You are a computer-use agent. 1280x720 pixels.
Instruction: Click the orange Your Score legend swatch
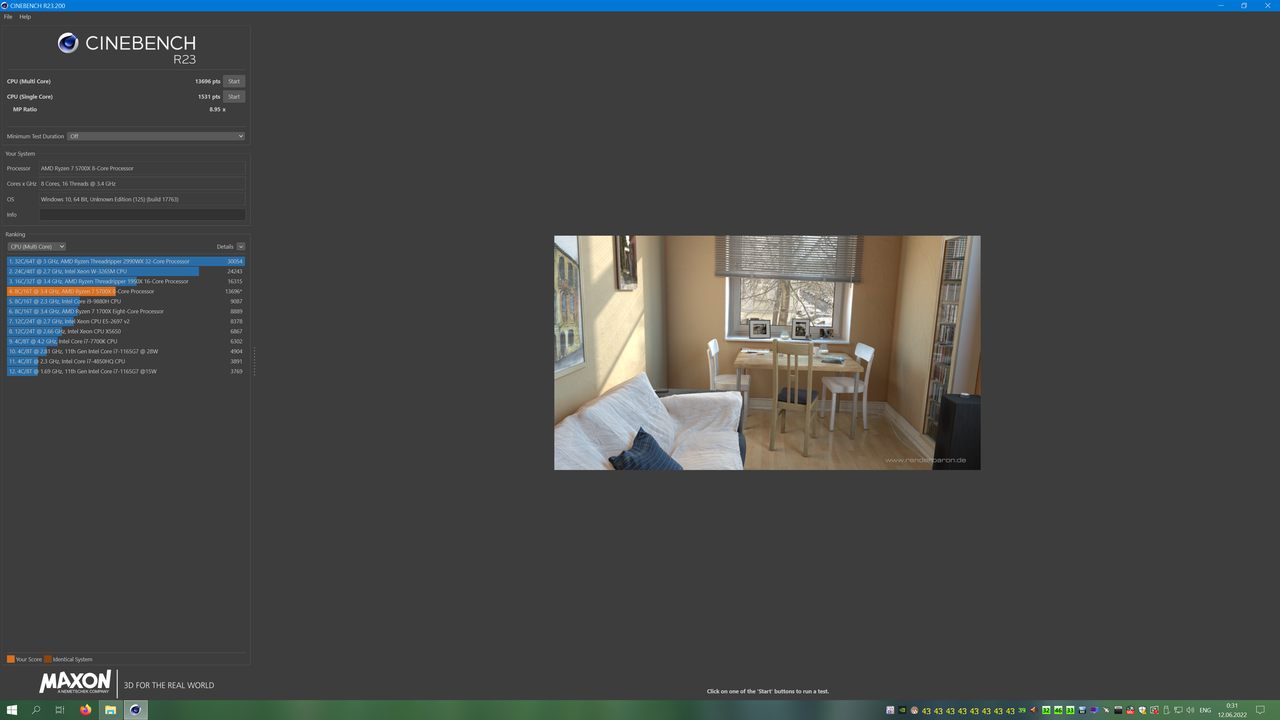point(10,659)
